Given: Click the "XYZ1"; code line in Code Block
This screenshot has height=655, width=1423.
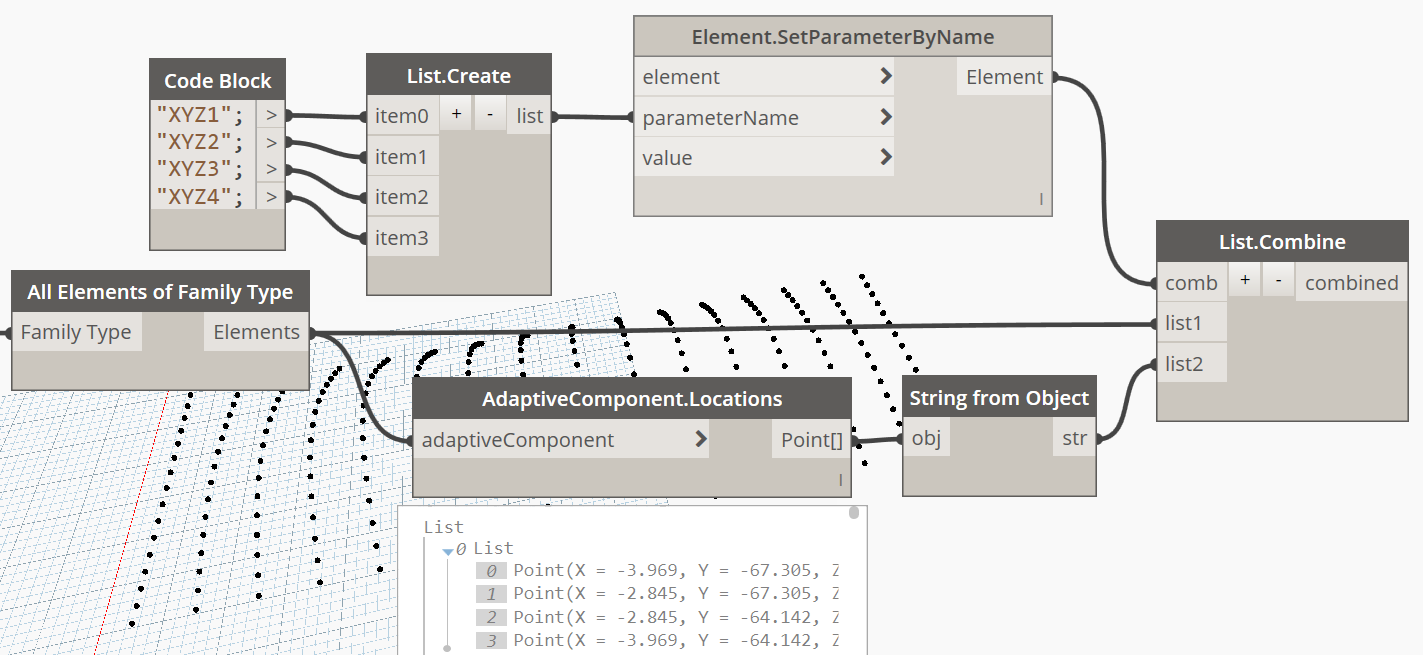Looking at the screenshot, I should click(200, 114).
